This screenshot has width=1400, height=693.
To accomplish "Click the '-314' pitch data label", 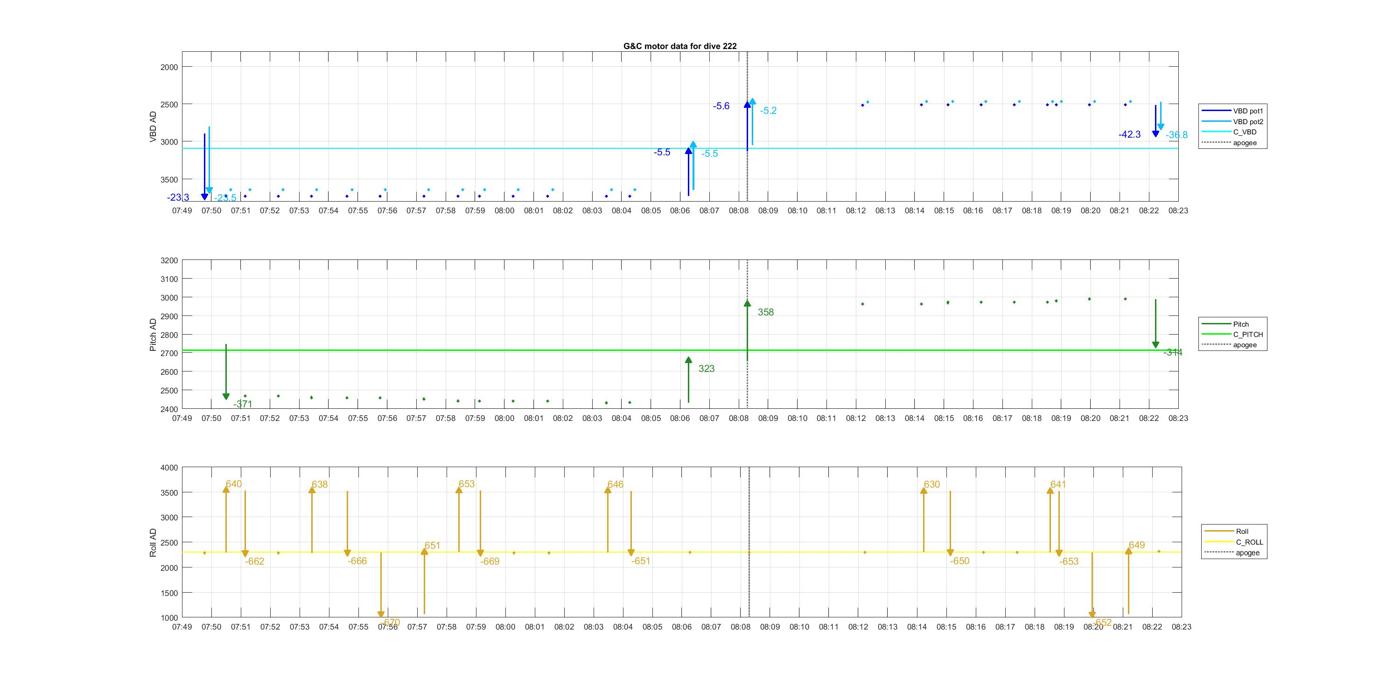I will pos(1173,353).
